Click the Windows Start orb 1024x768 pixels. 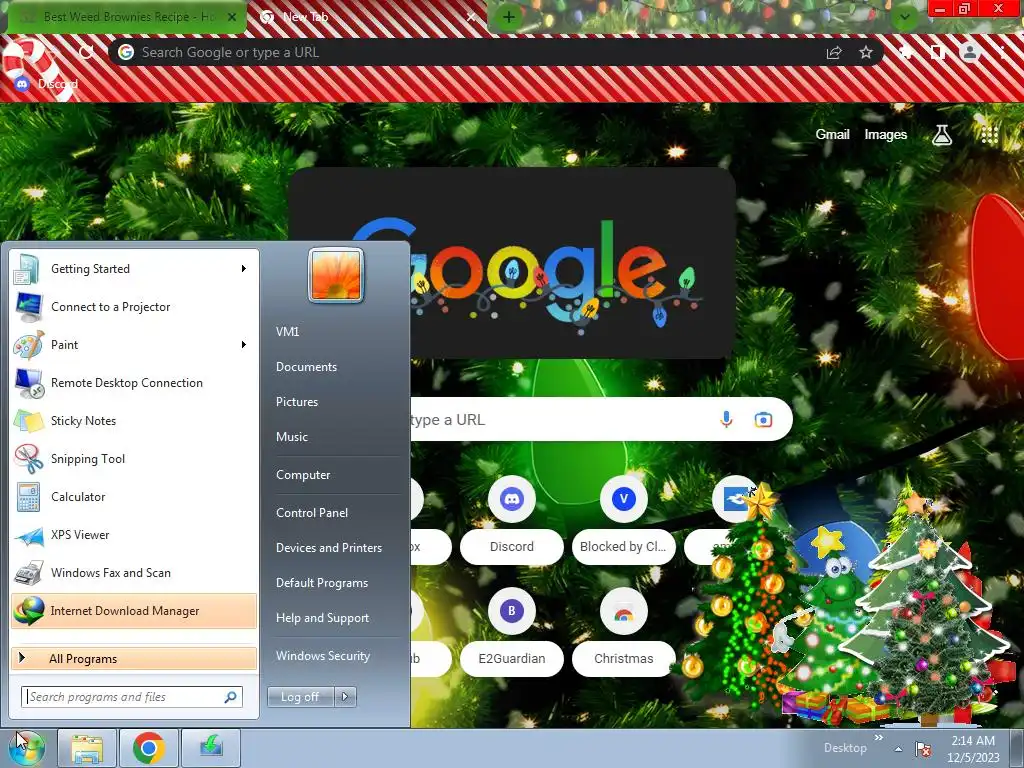[27, 748]
